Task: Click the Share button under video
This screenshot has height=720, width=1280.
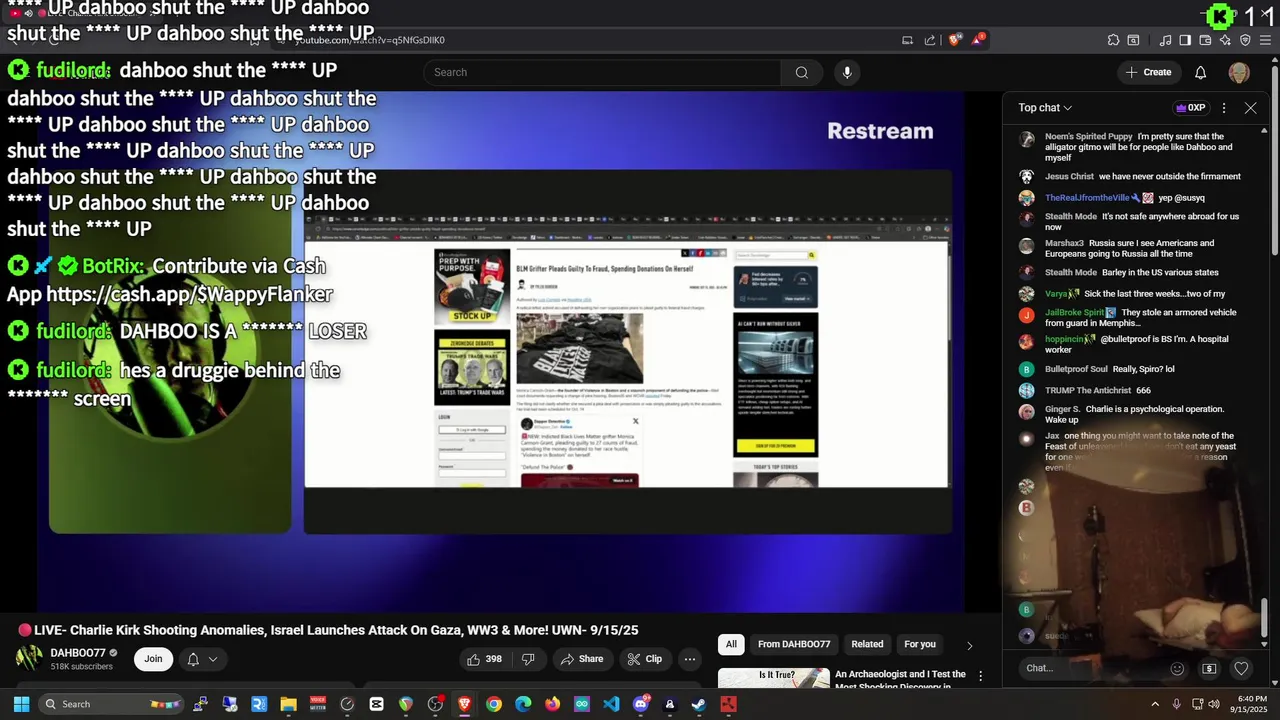Action: click(582, 659)
